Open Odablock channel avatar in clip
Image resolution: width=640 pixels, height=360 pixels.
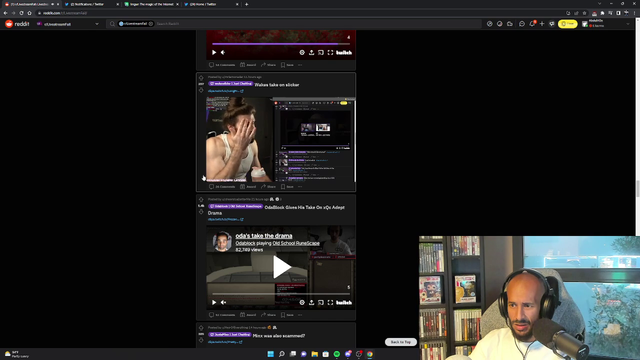pos(222,241)
